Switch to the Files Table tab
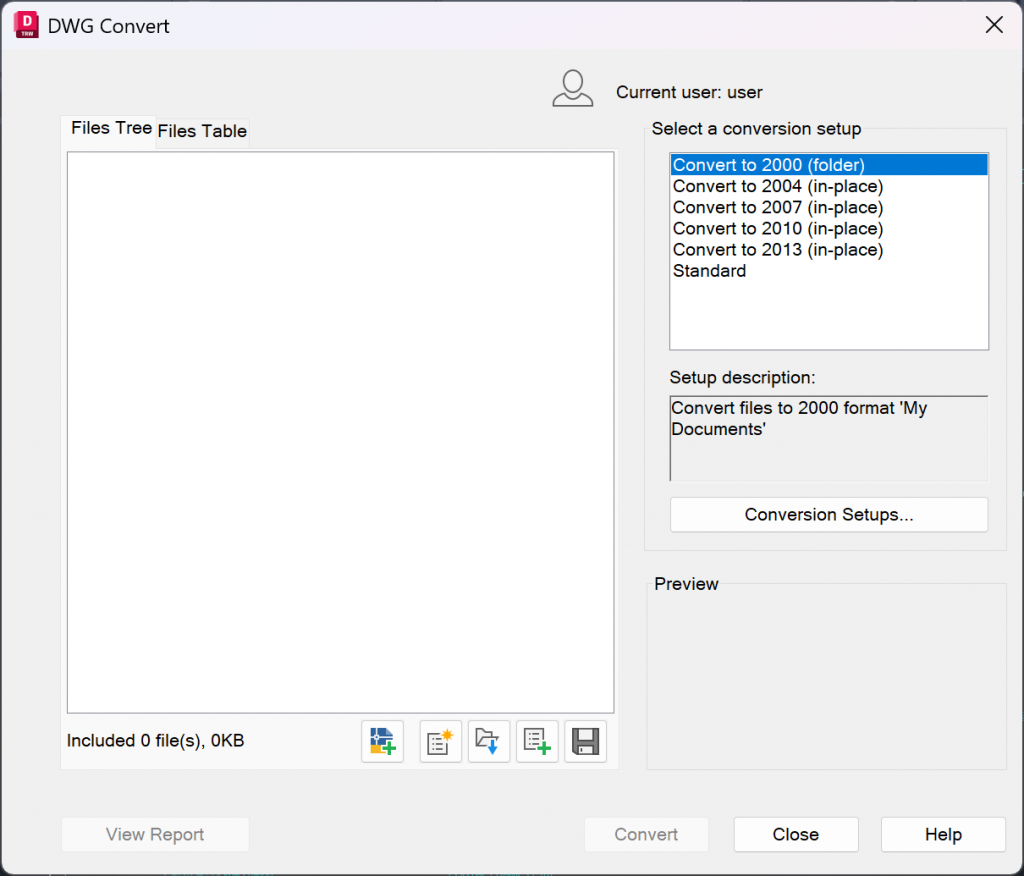The width and height of the screenshot is (1024, 876). coord(202,131)
